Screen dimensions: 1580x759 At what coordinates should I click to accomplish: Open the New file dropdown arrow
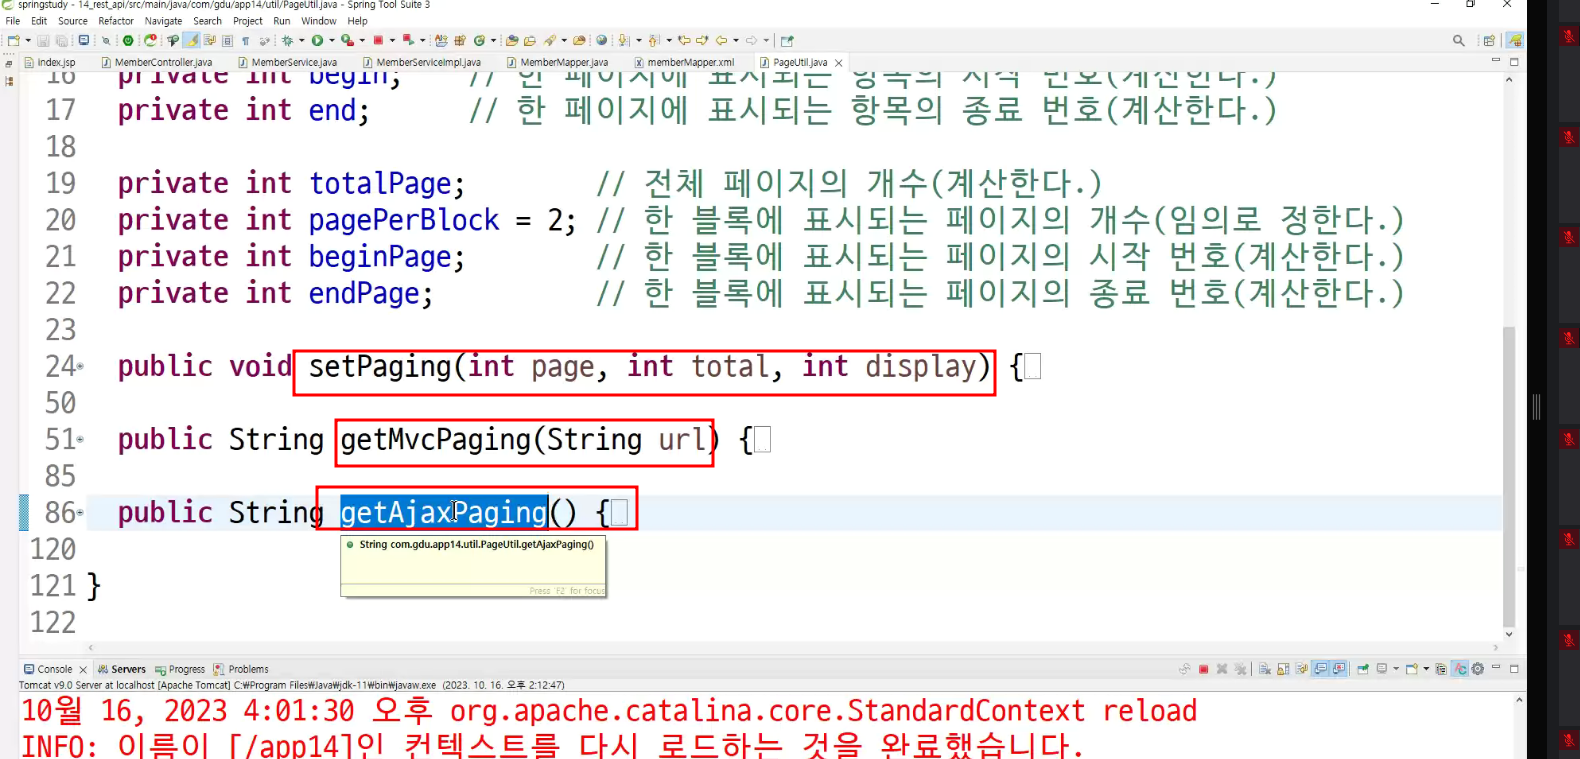(x=28, y=40)
